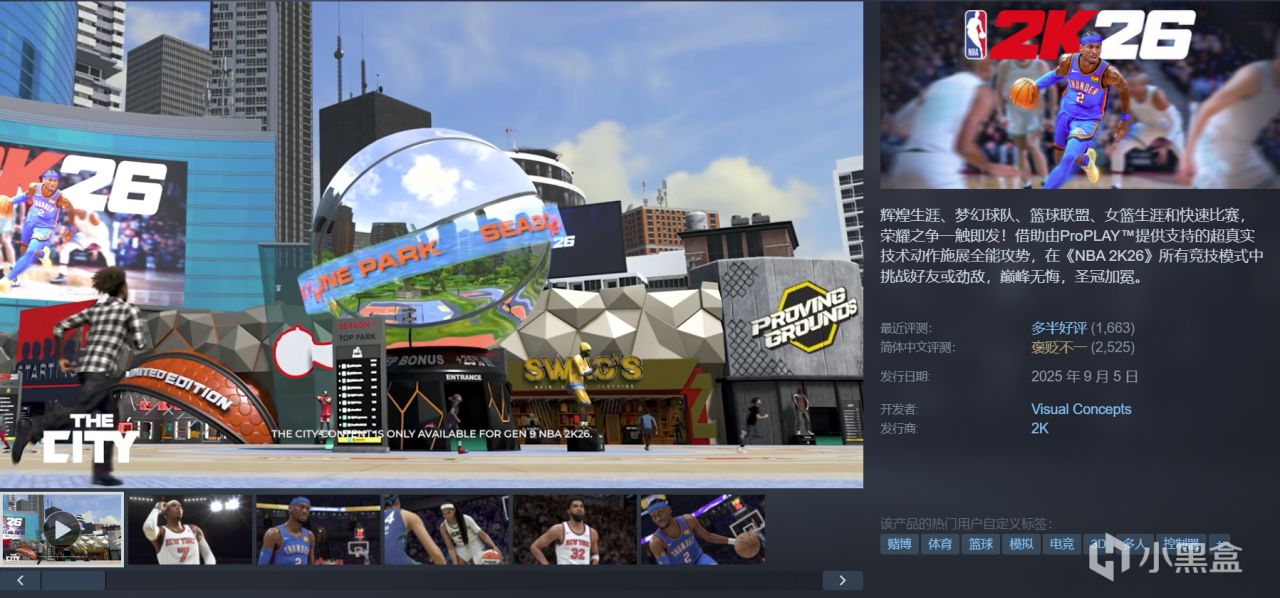Open the Thunder player close-up thumbnail
The height and width of the screenshot is (598, 1280).
[318, 529]
